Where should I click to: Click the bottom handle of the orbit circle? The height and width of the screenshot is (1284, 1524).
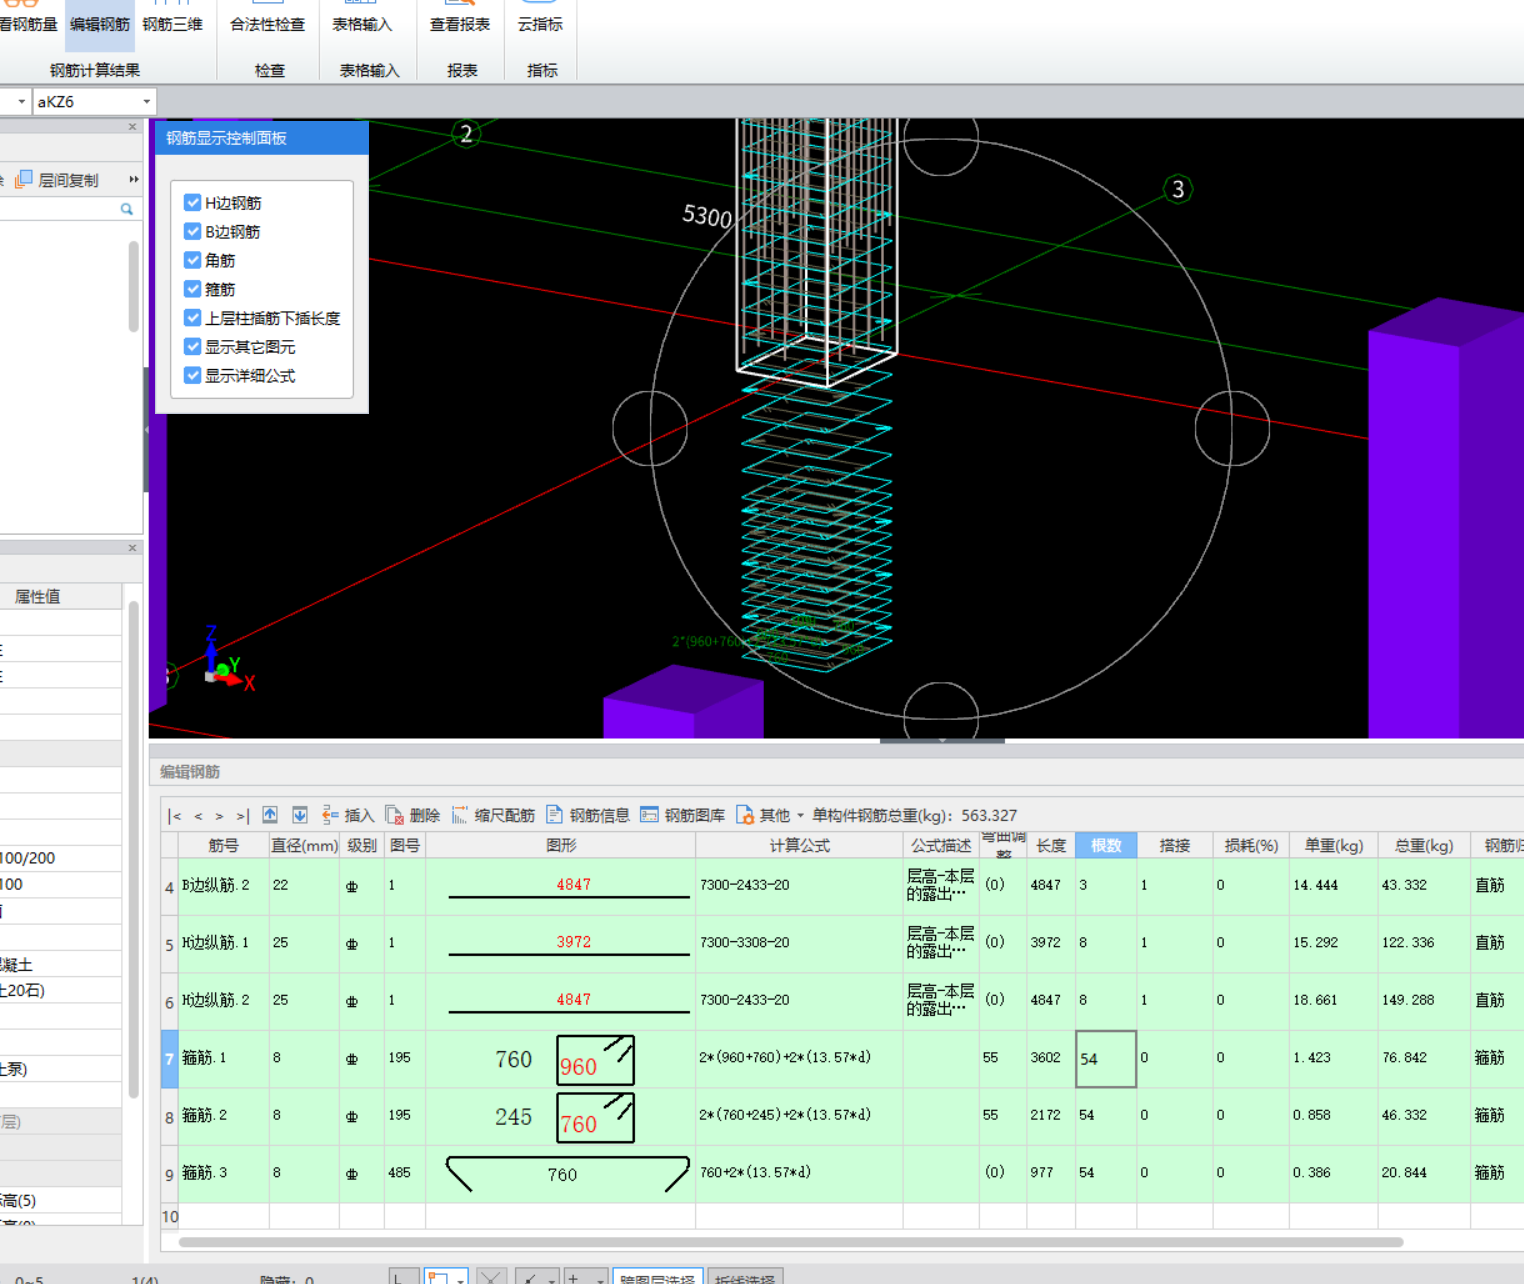tap(941, 712)
